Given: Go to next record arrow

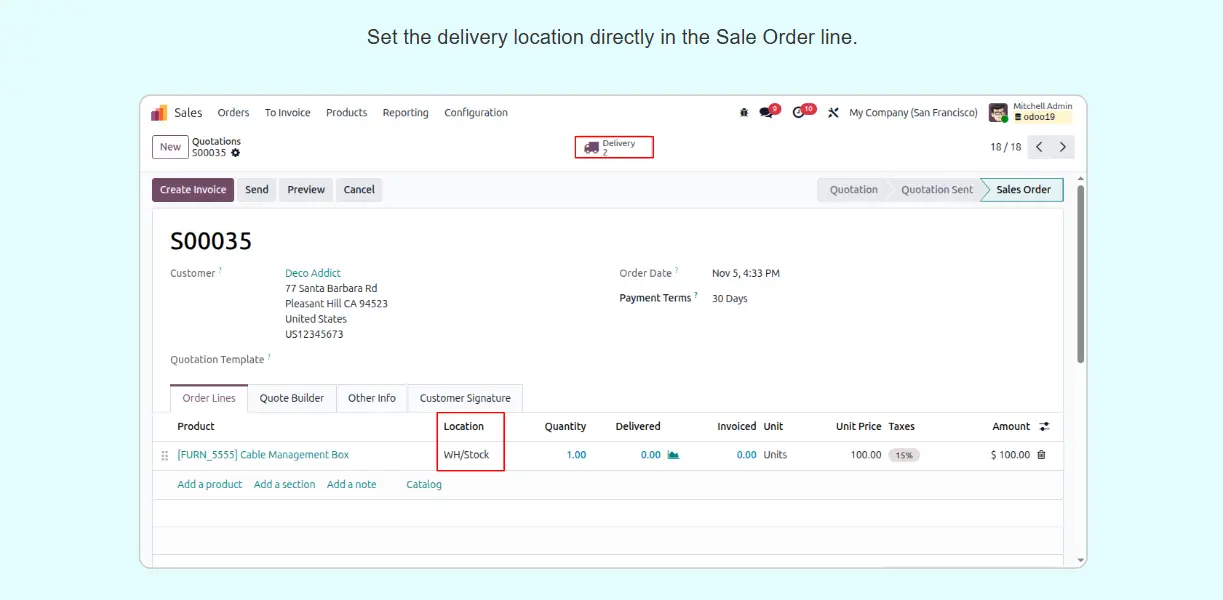Looking at the screenshot, I should pos(1063,147).
